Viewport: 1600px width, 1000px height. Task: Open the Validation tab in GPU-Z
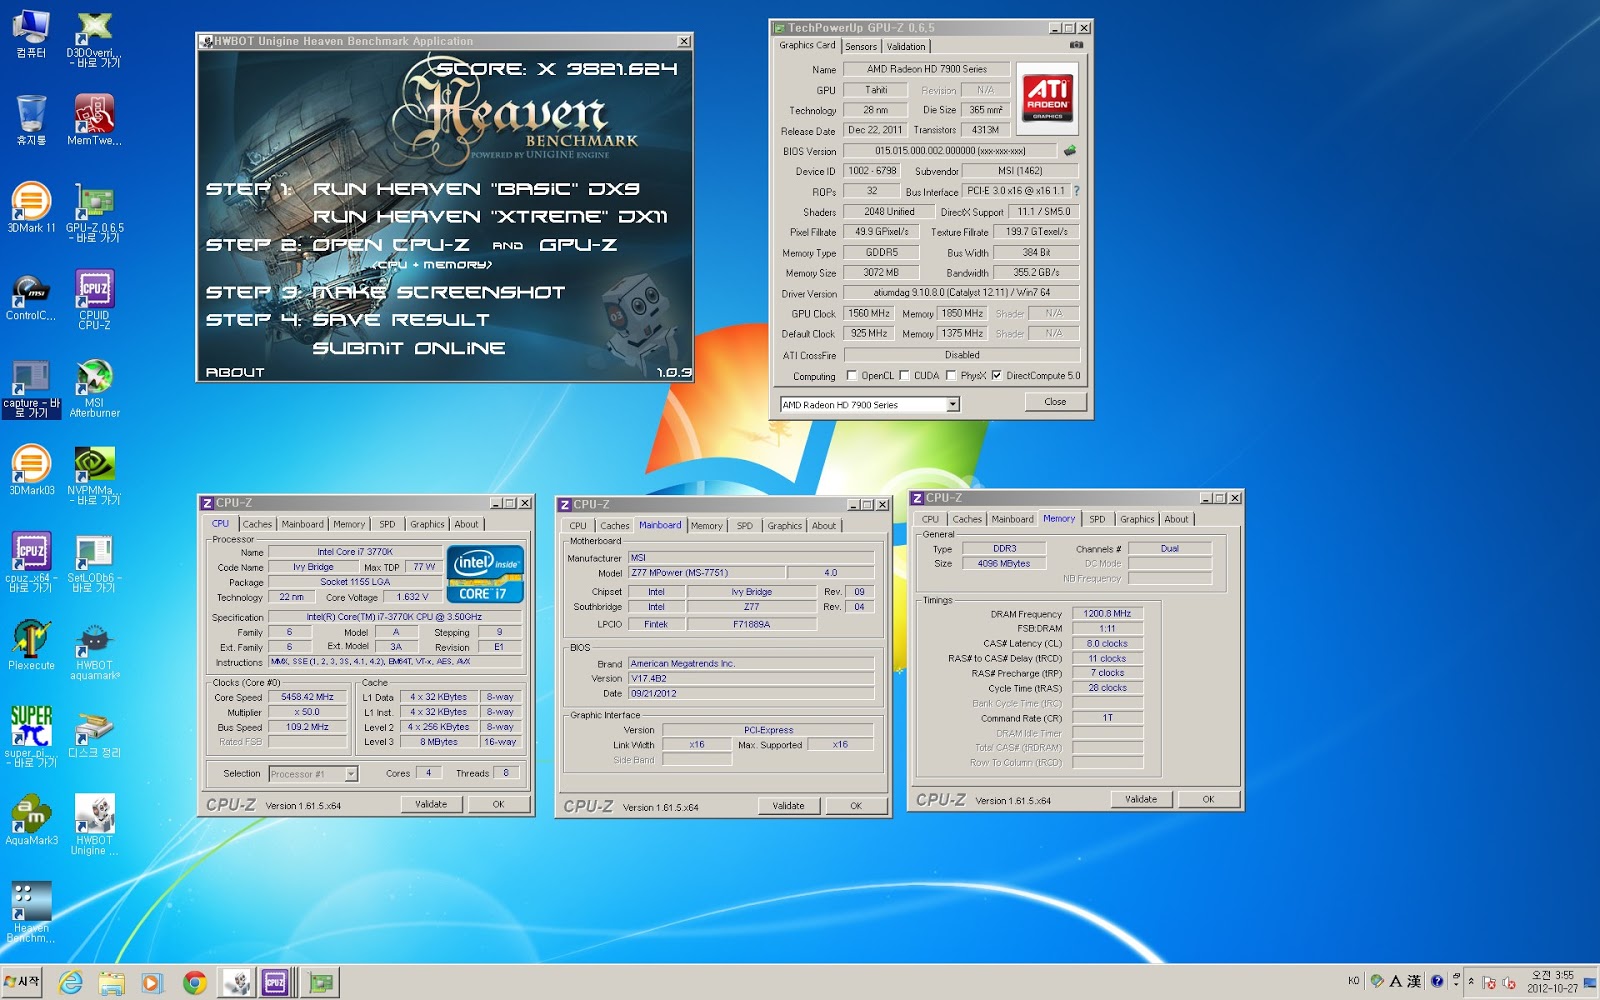click(906, 47)
